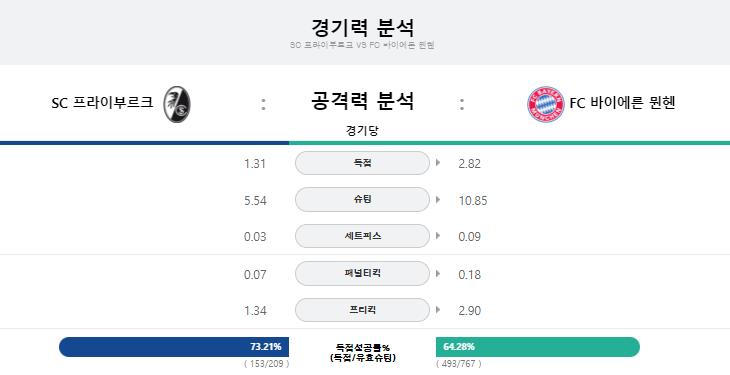
Task: Click the SC 프라이부르크 team name
Action: (x=102, y=102)
